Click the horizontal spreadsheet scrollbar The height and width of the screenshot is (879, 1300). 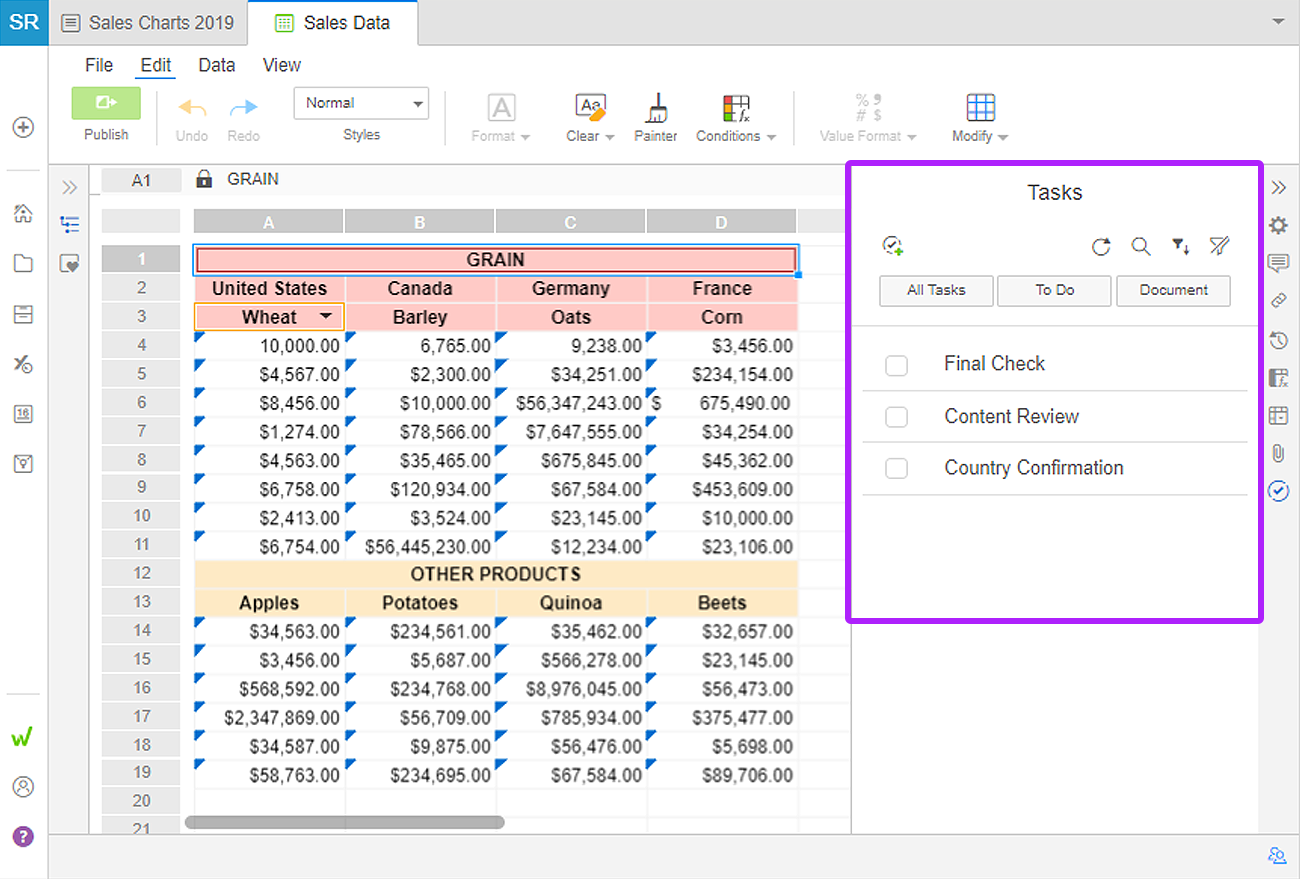345,822
